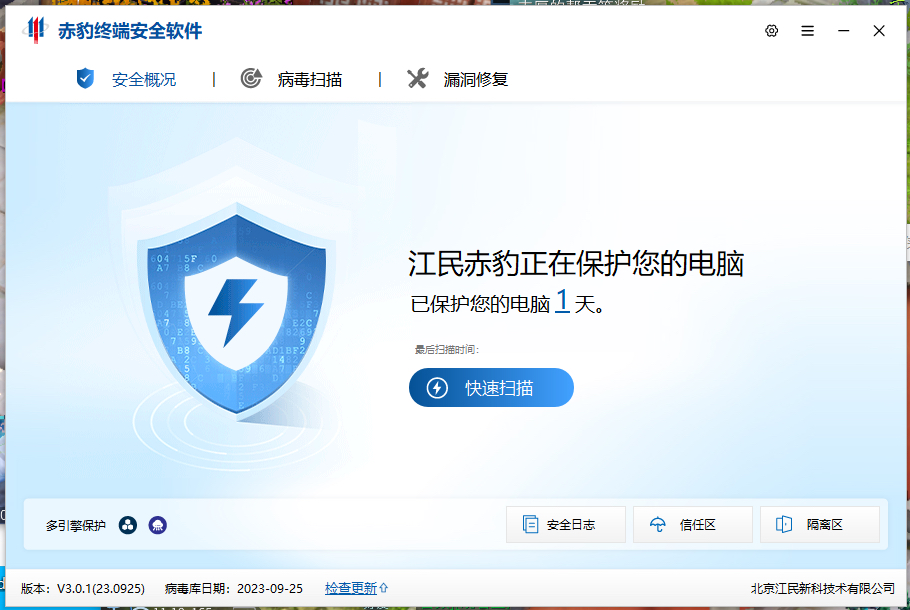Click the 多引擎保护 label
Screen dimensions: 910x610
coord(76,526)
